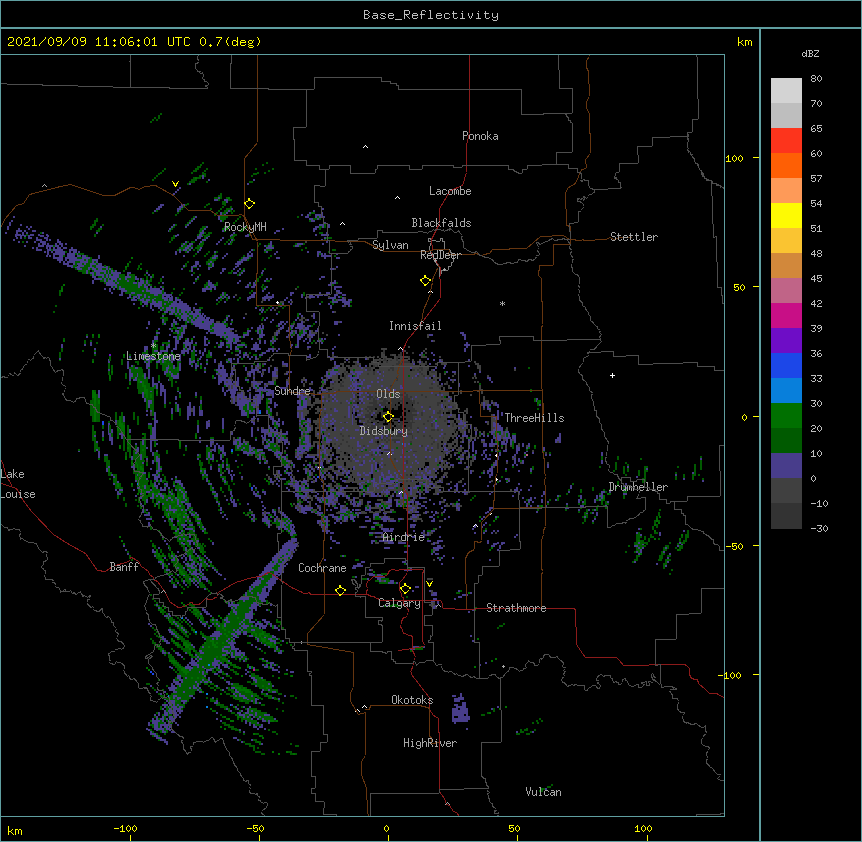The width and height of the screenshot is (862, 842).
Task: Pick the slate purple swatch between 10 and 0
Action: 786,466
